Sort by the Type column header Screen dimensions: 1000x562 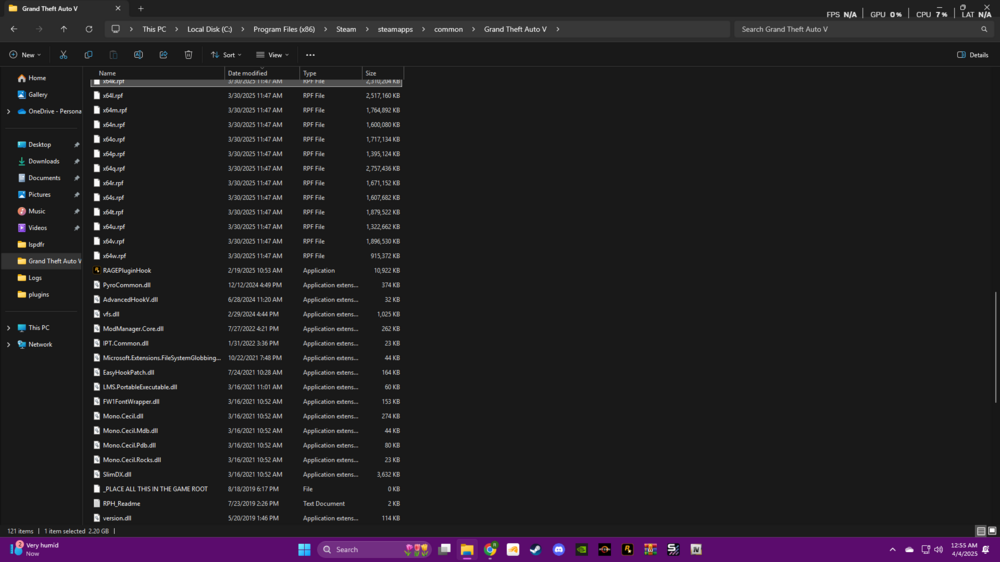330,73
